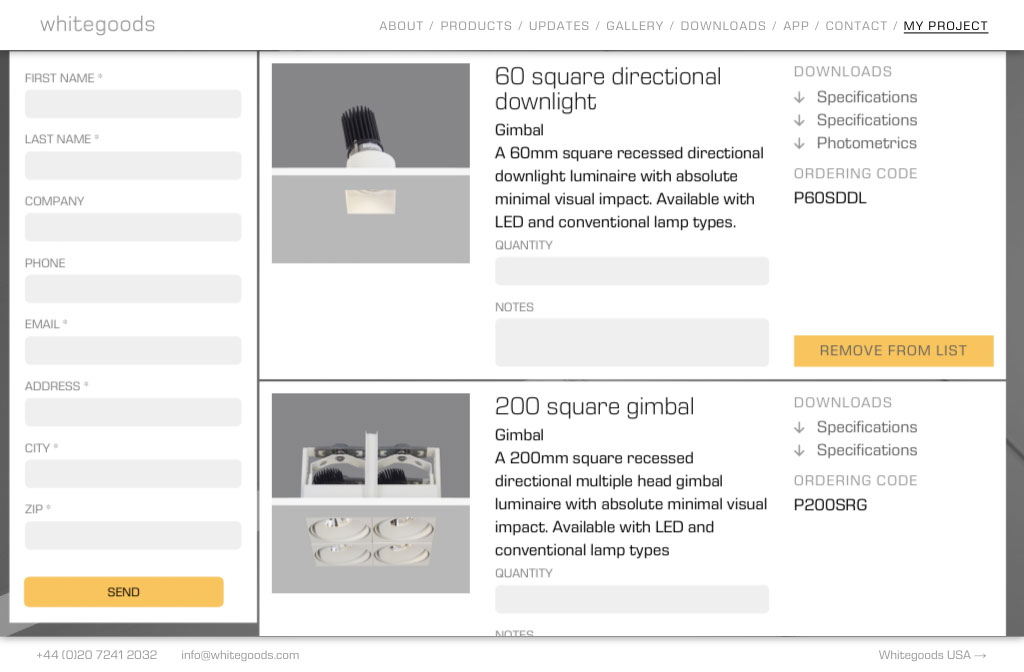Click the "60 square directional downlight" title
The image size is (1024, 672).
pos(608,89)
